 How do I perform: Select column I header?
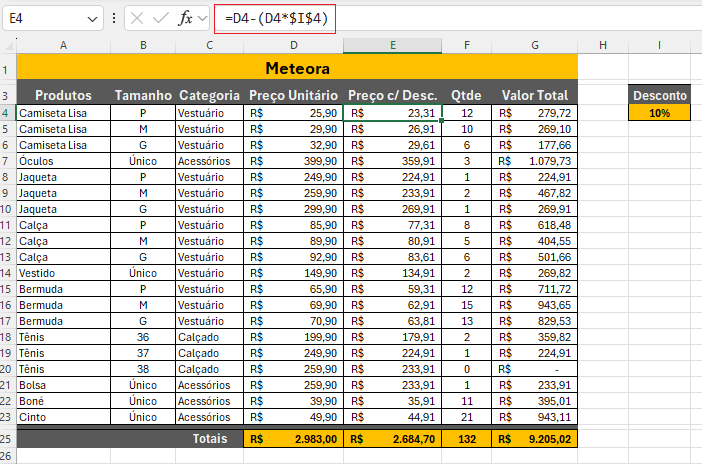(x=659, y=45)
